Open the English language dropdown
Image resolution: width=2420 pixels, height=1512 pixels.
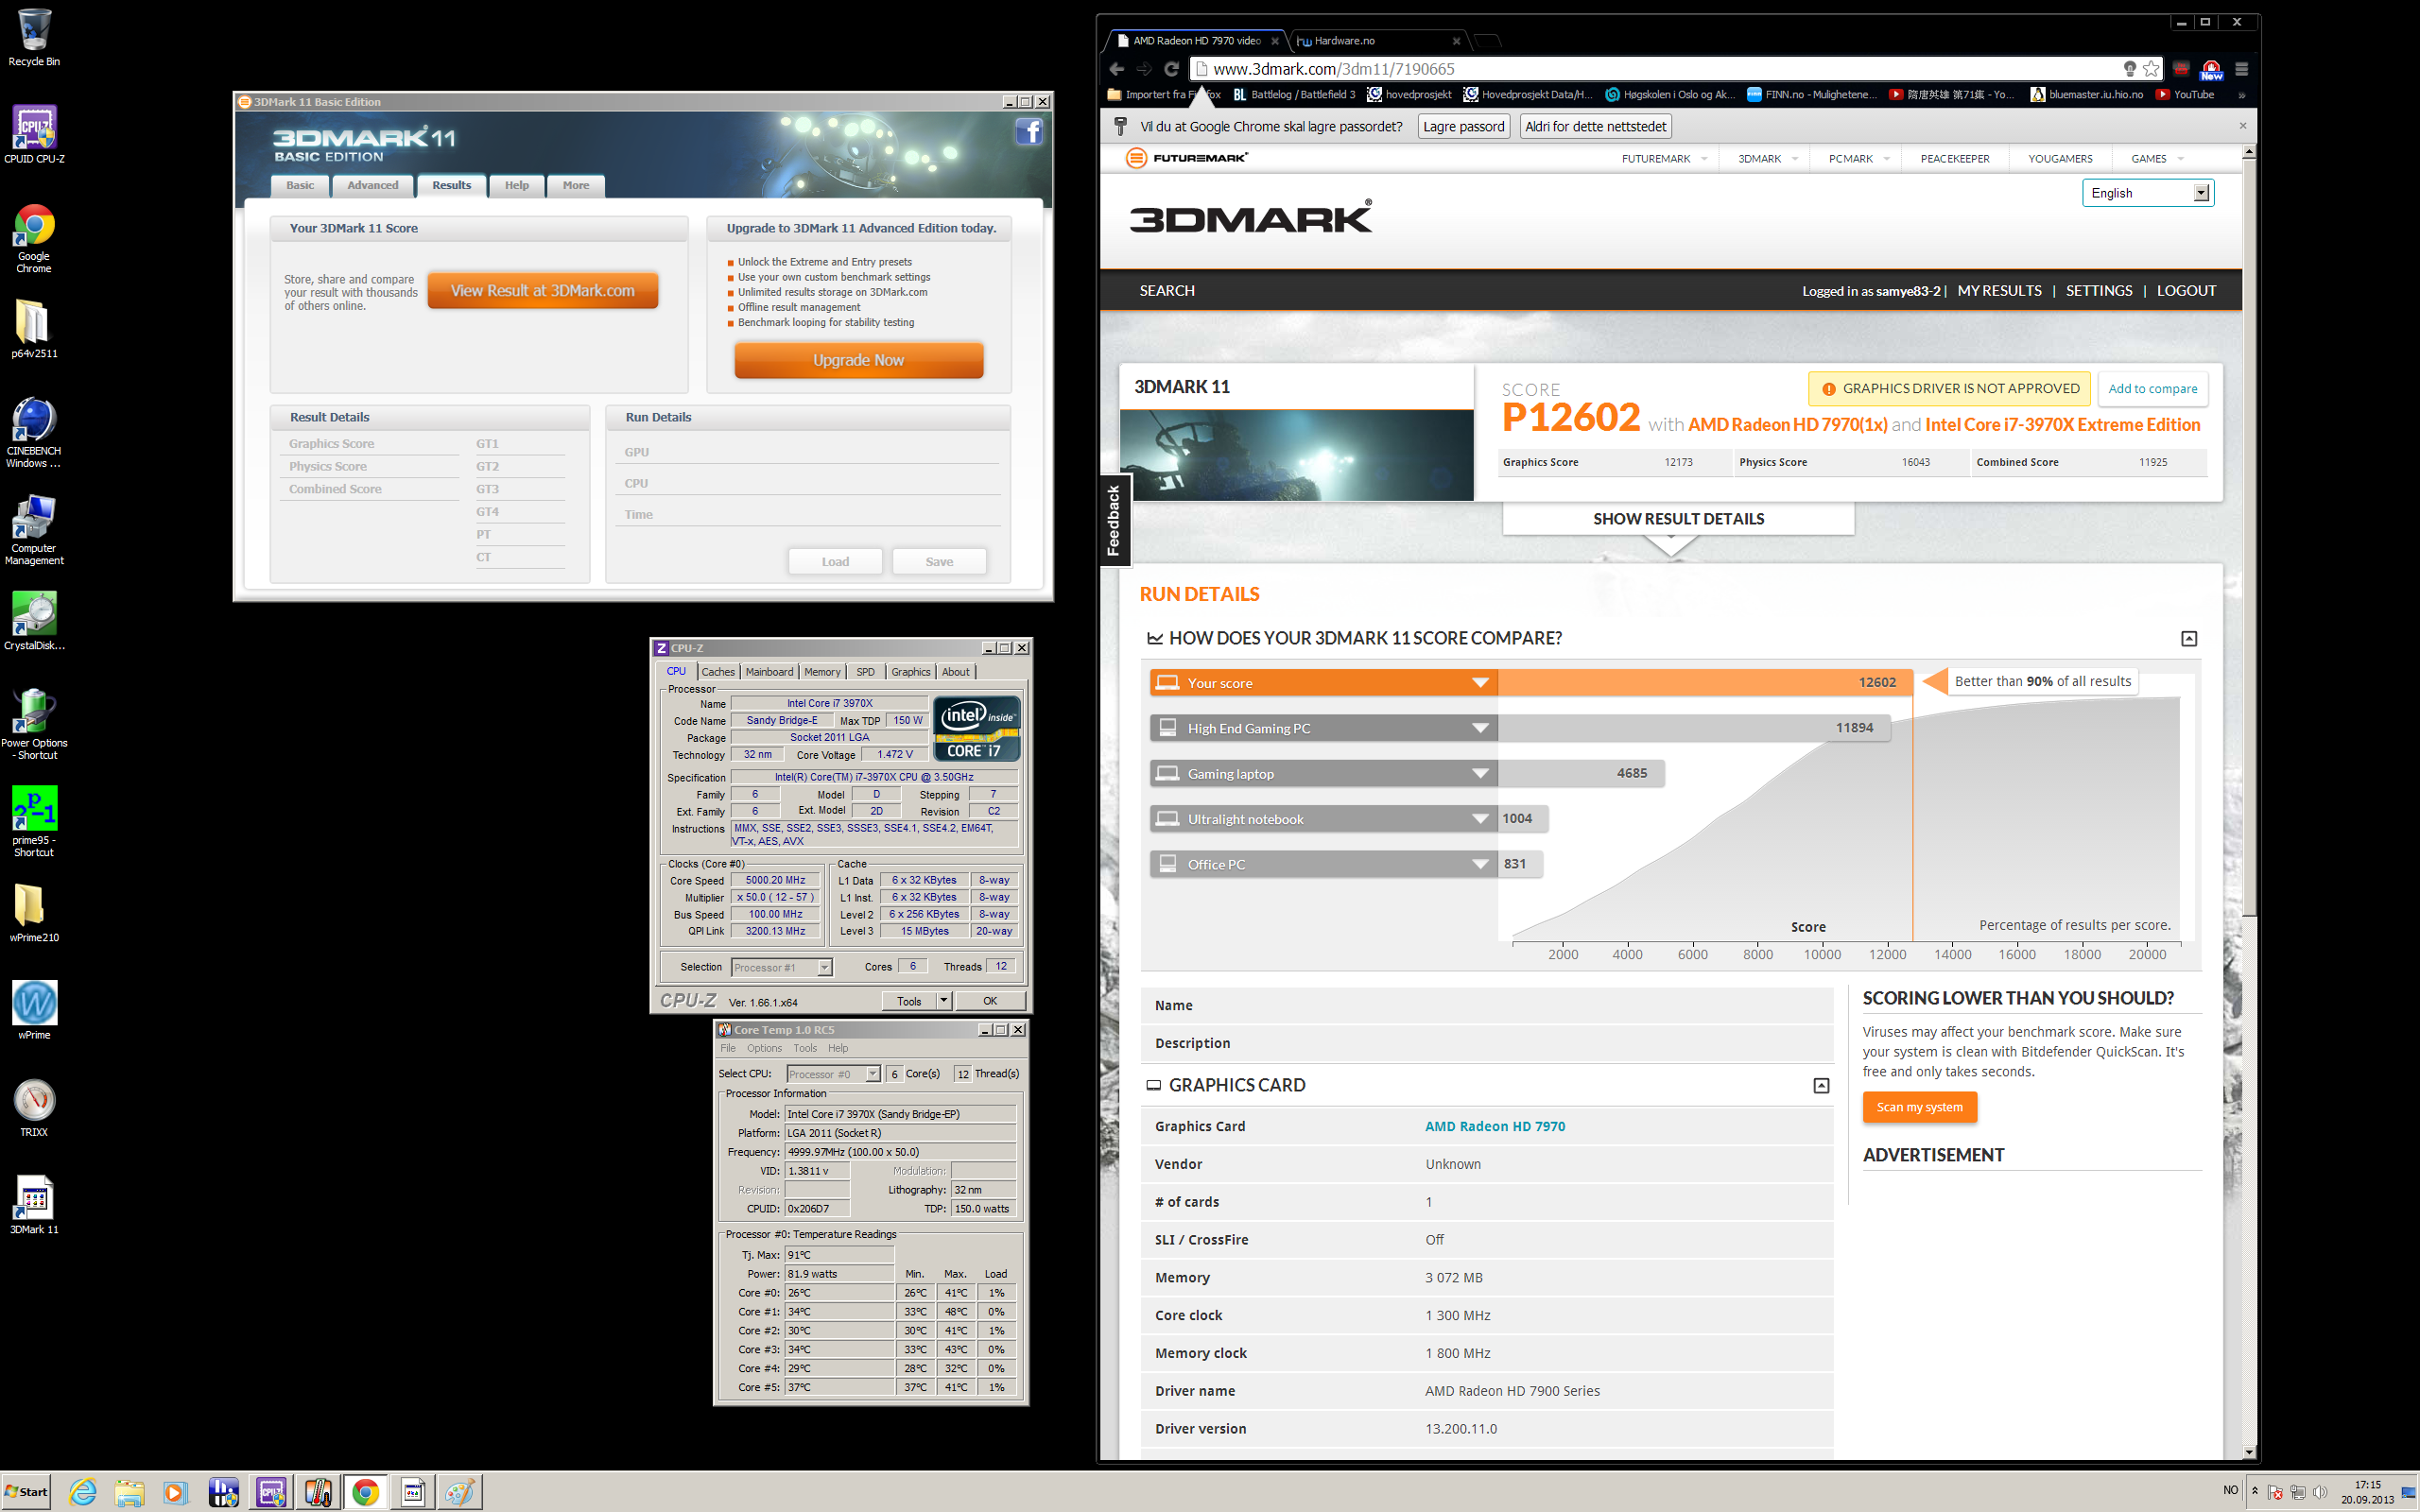pyautogui.click(x=2148, y=193)
